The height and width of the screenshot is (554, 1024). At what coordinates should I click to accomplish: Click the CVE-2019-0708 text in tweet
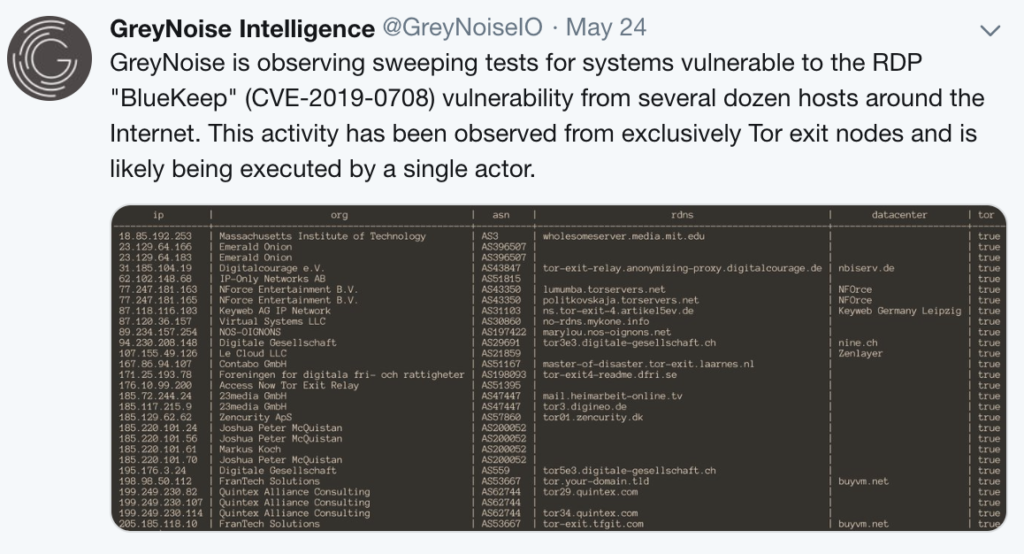pyautogui.click(x=340, y=98)
